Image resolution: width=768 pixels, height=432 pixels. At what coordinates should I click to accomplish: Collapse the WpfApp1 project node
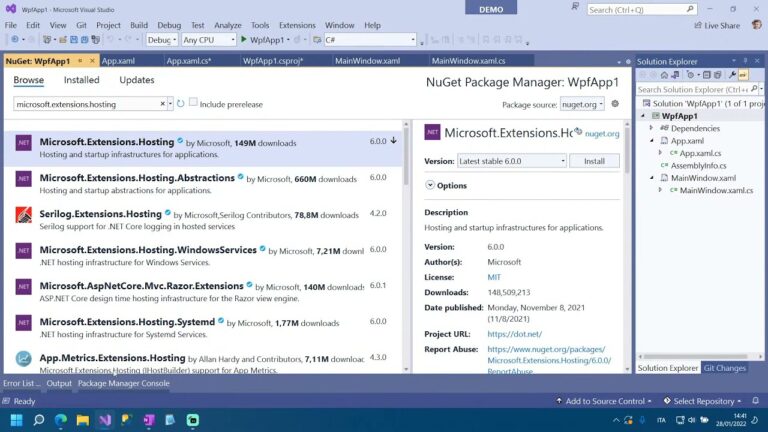coord(643,116)
